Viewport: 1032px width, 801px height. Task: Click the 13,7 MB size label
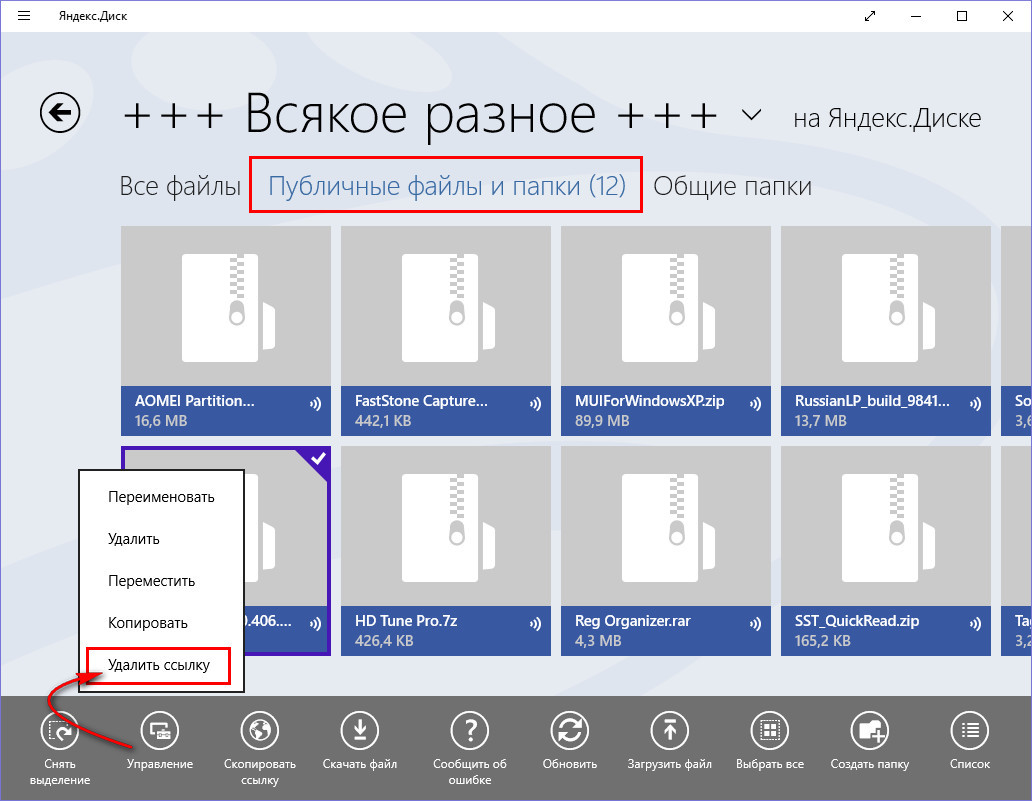click(x=820, y=421)
